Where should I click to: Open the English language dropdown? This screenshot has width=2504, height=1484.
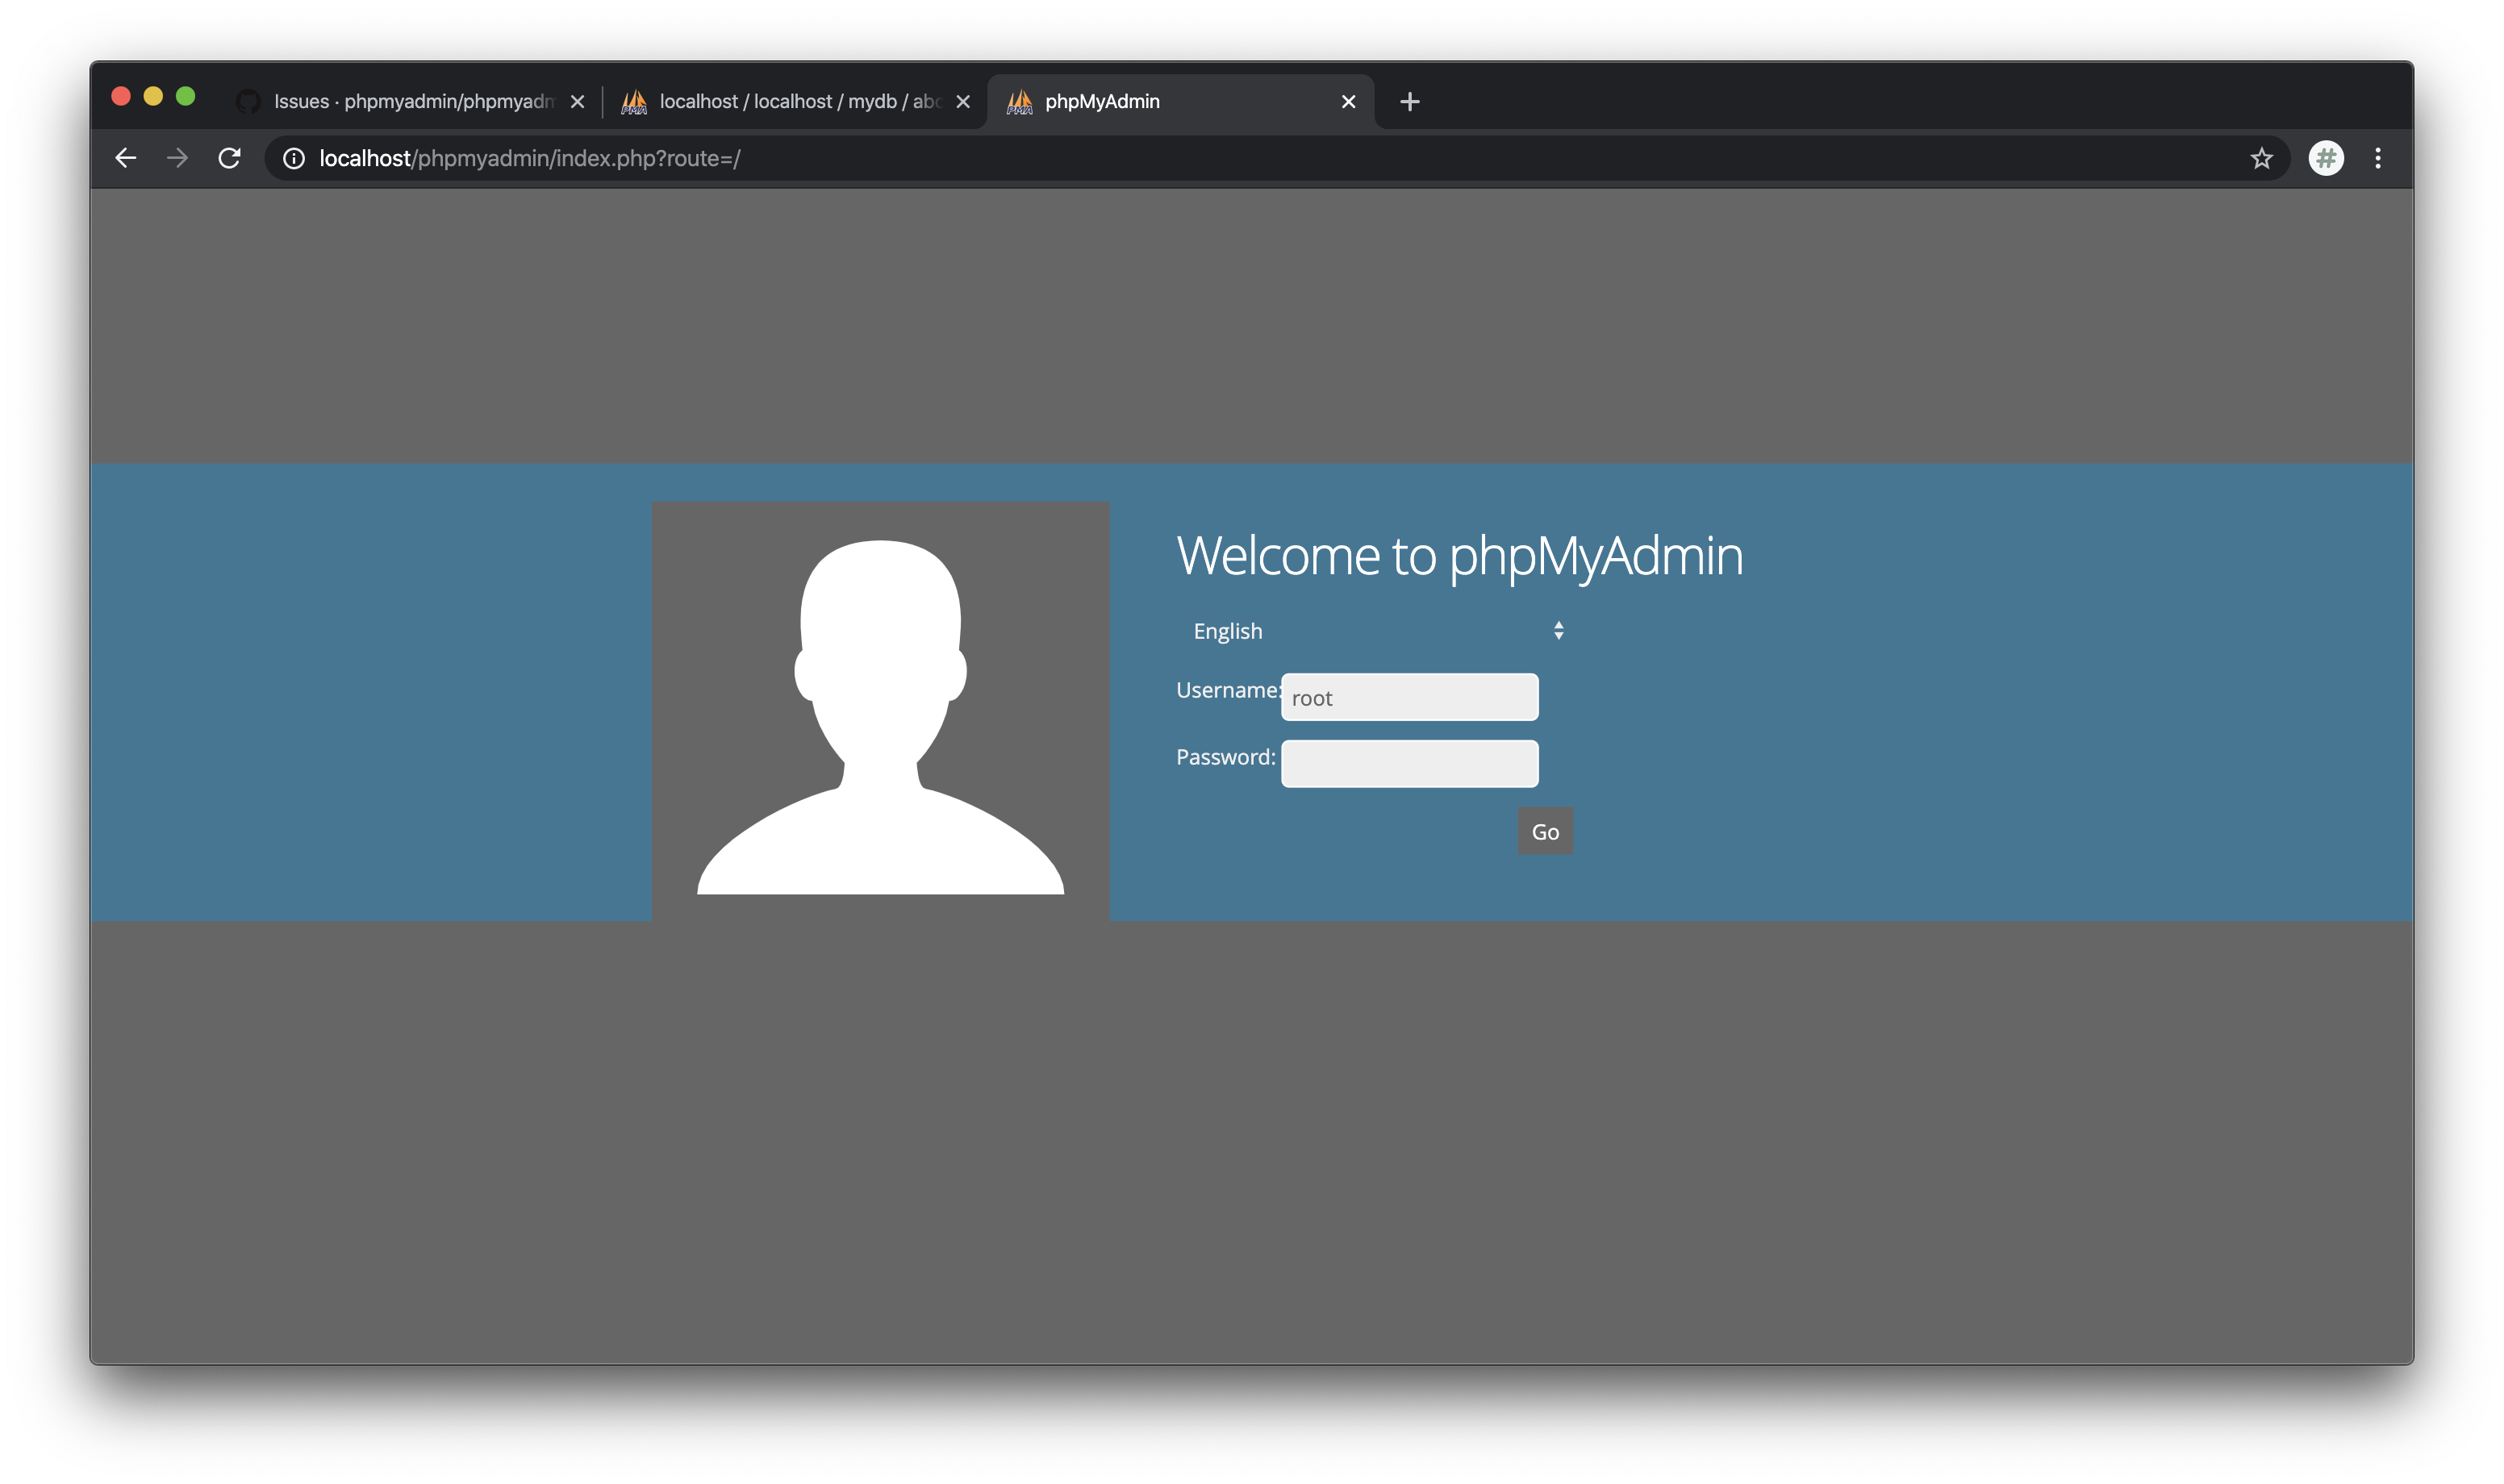1376,631
